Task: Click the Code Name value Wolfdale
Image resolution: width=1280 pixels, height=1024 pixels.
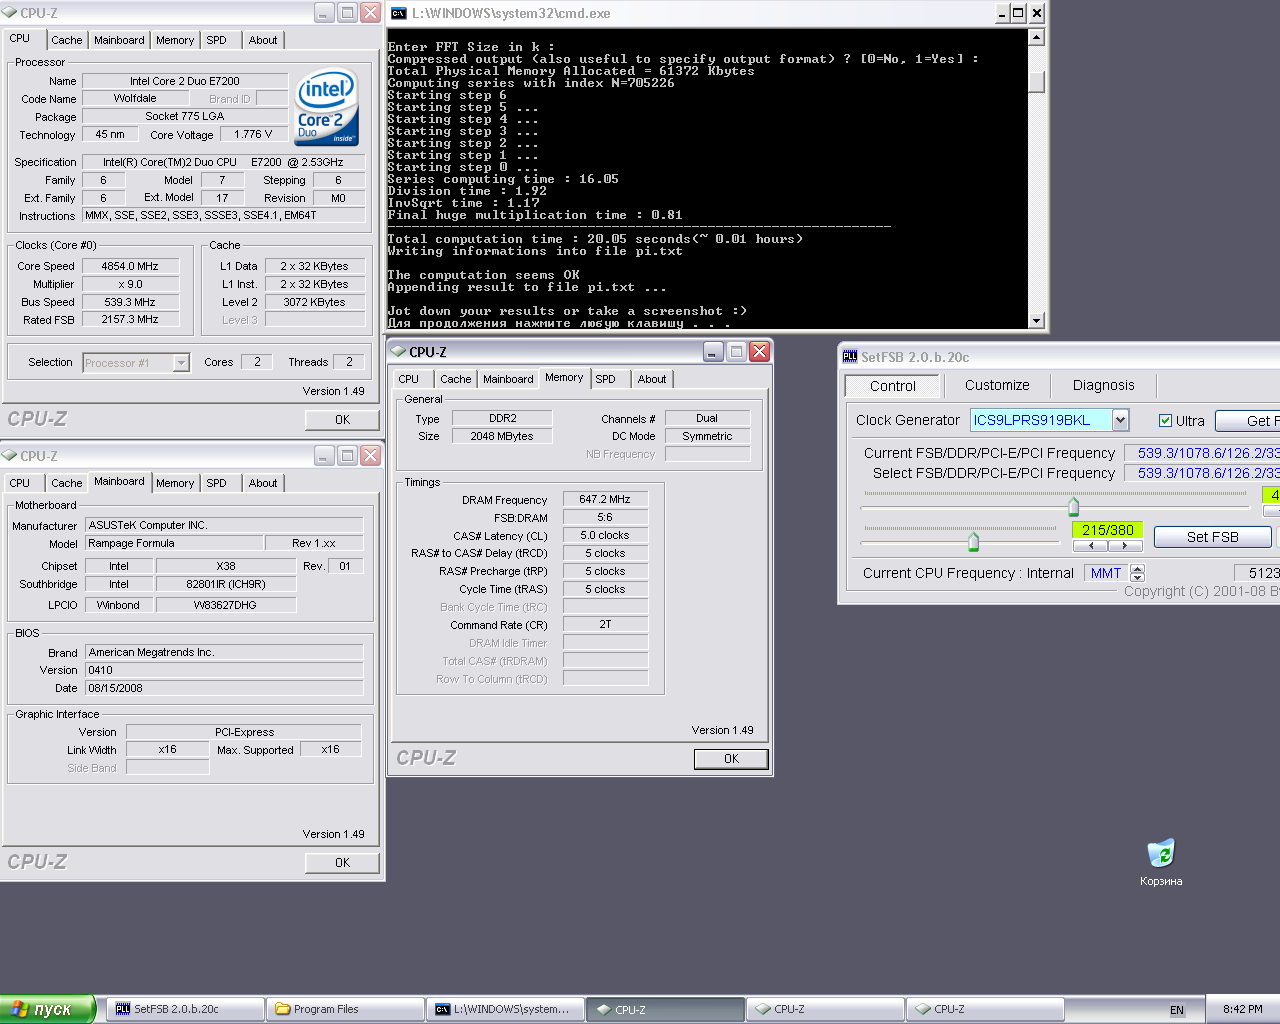Action: (x=135, y=98)
